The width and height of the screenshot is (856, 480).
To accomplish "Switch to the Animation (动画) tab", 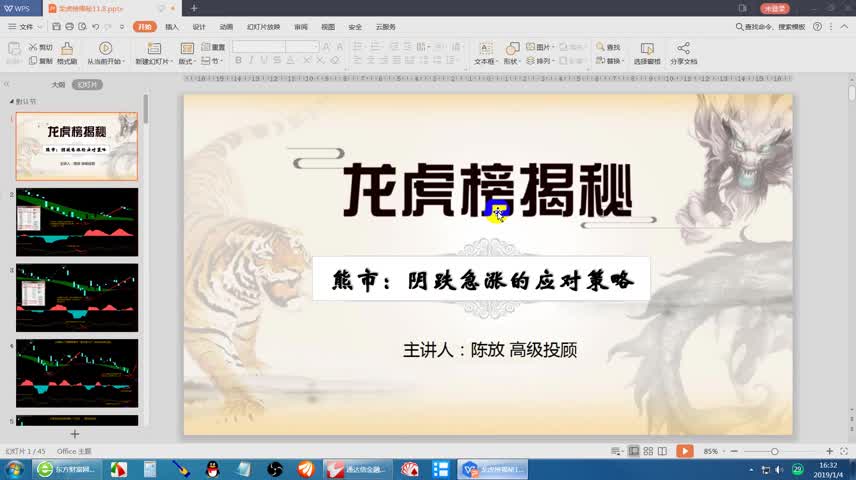I will click(226, 27).
